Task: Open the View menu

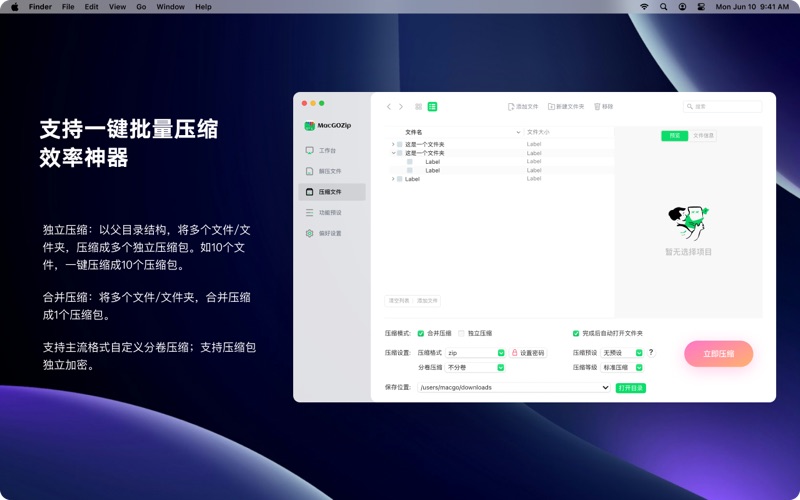Action: [117, 7]
